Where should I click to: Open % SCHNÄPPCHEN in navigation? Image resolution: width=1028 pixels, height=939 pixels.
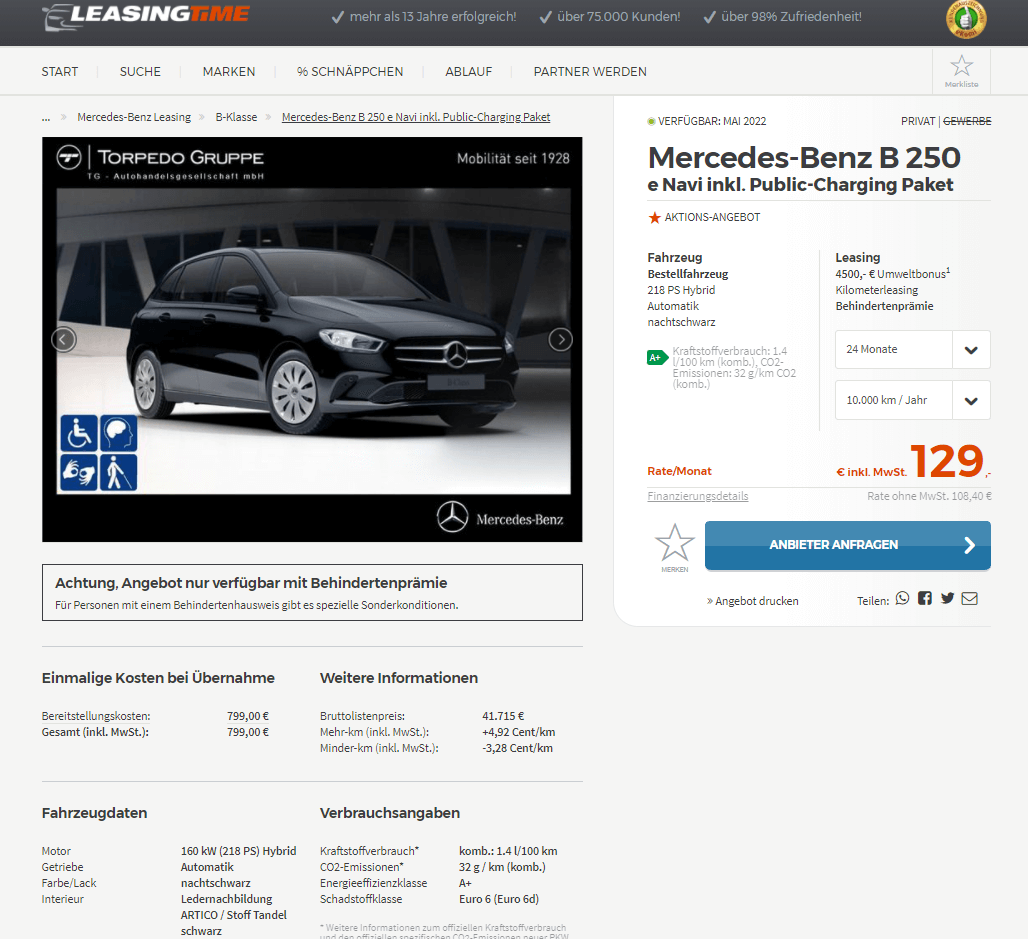350,71
